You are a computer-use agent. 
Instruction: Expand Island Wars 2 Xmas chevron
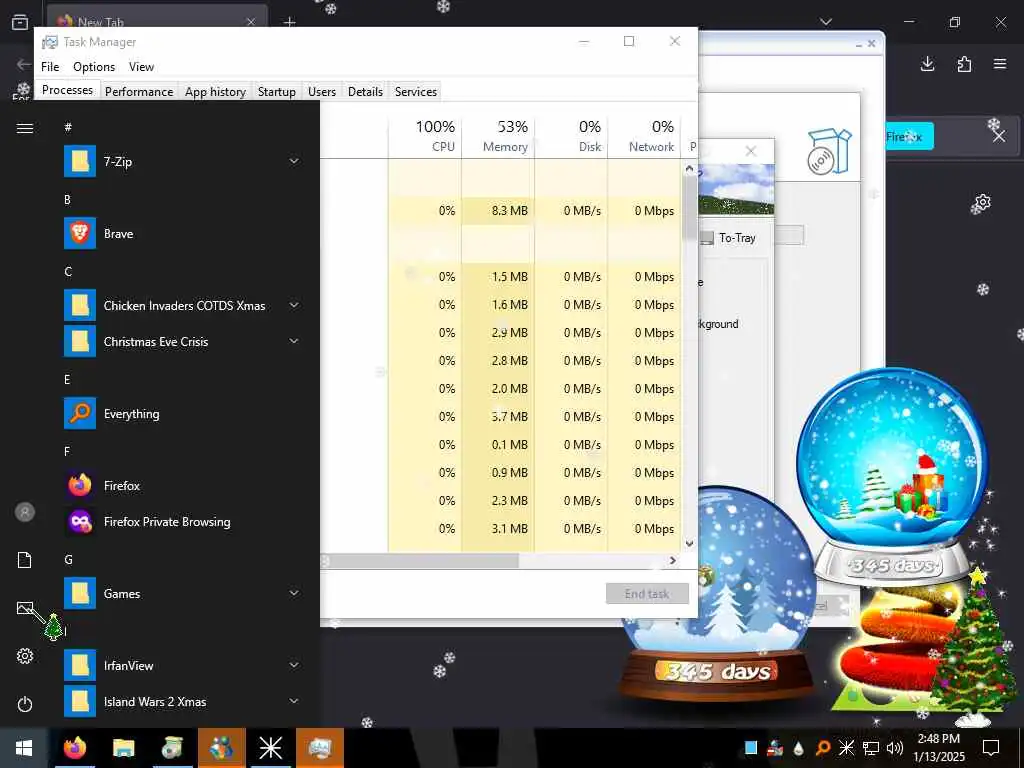coord(295,701)
